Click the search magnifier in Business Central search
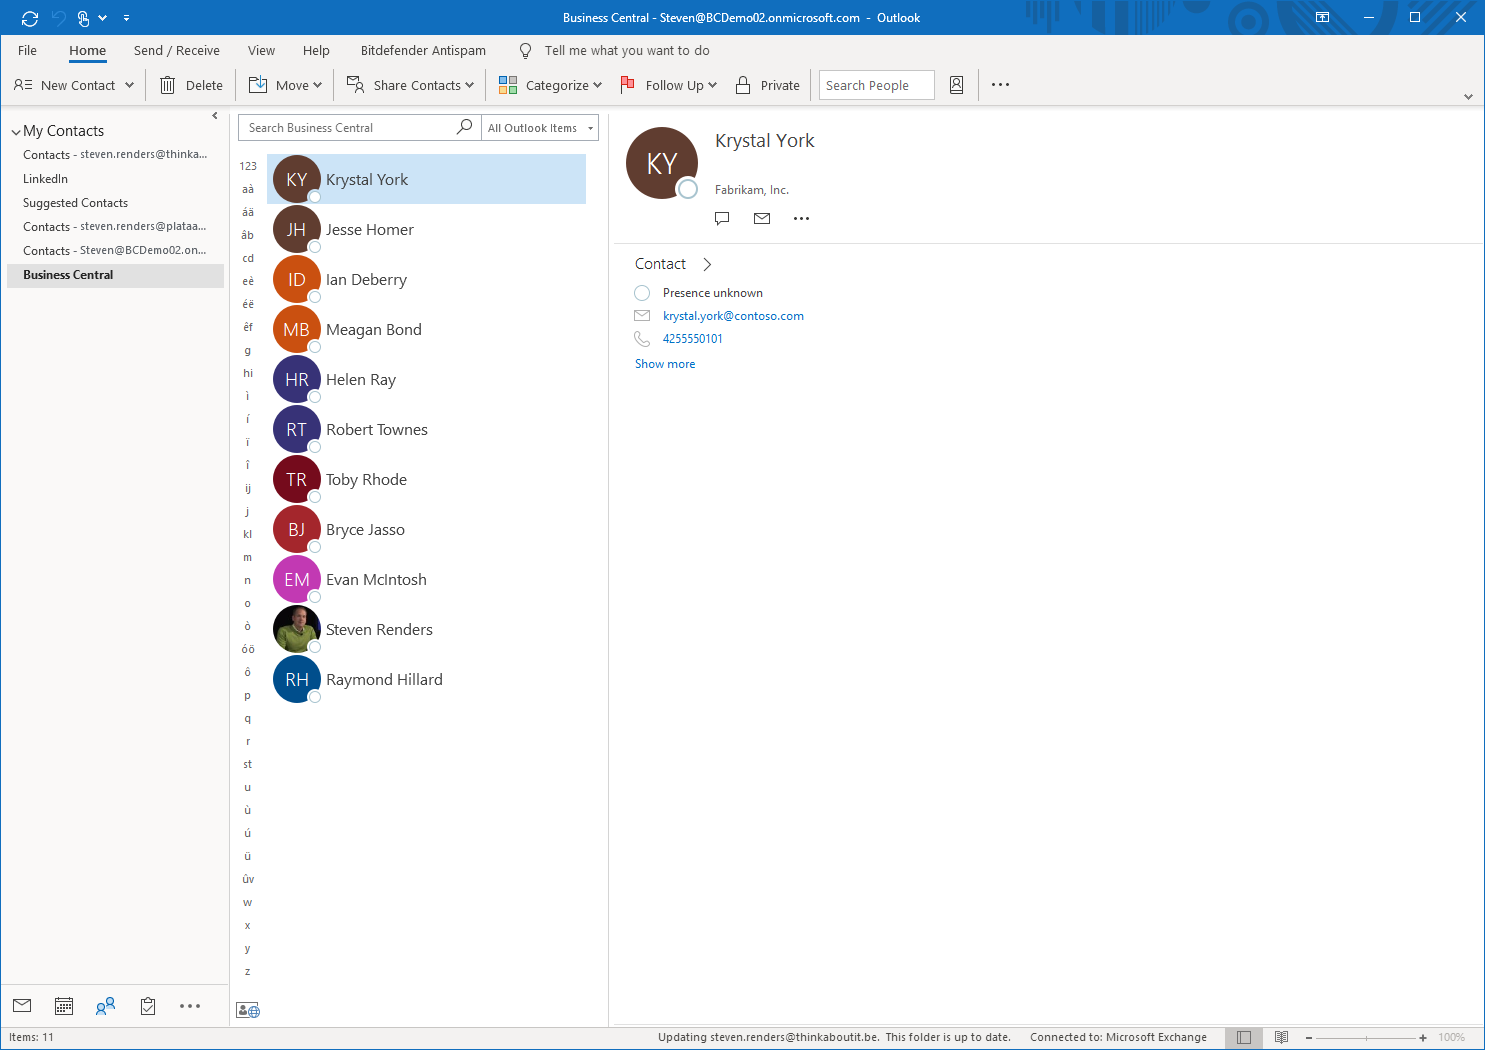 click(464, 127)
